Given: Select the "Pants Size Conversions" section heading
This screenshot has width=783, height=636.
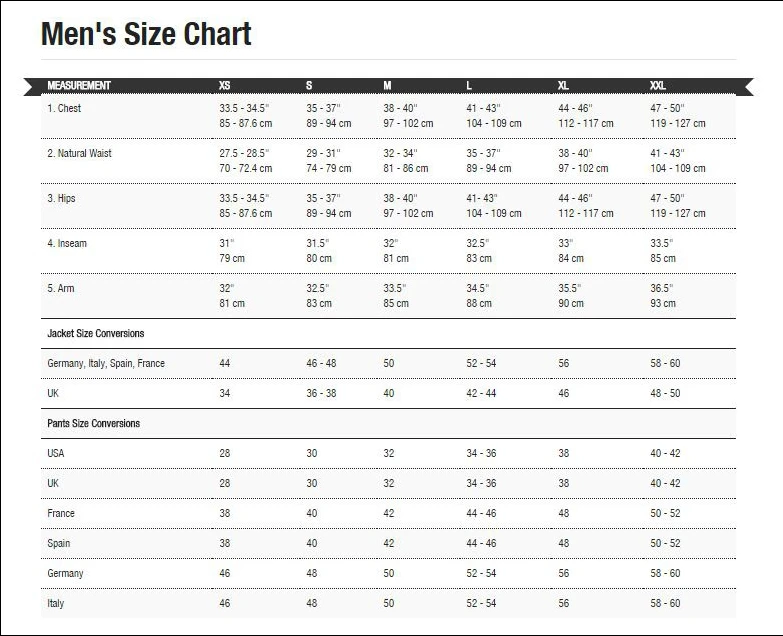Looking at the screenshot, I should (94, 423).
